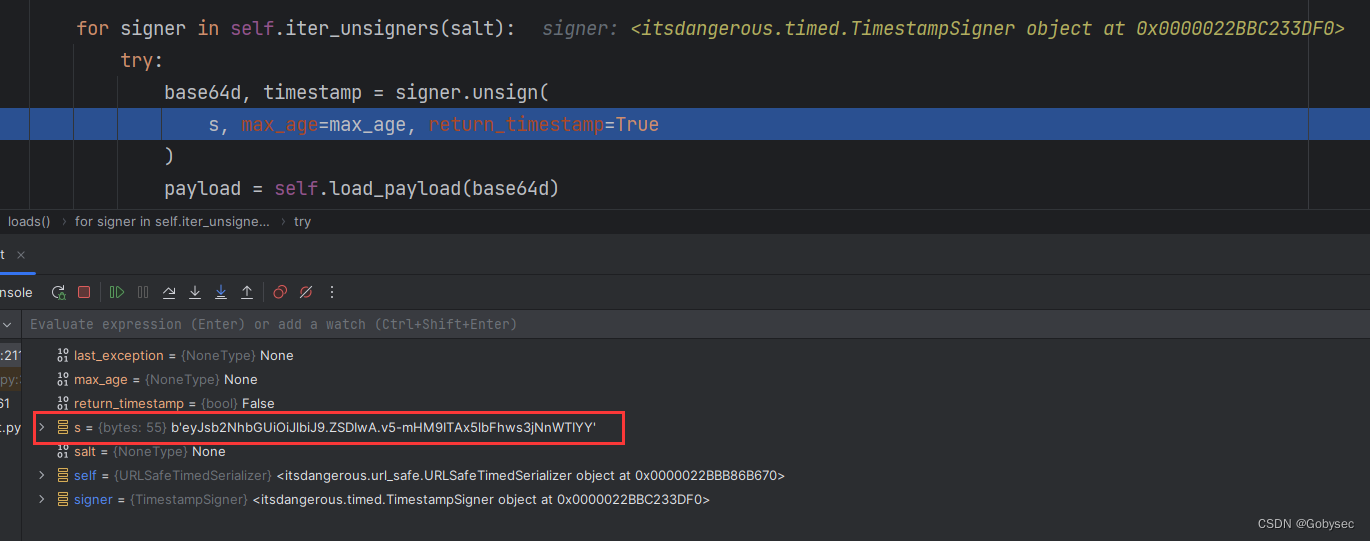
Task: Click the URLSafeTimedSerializer object value text
Action: 531,475
